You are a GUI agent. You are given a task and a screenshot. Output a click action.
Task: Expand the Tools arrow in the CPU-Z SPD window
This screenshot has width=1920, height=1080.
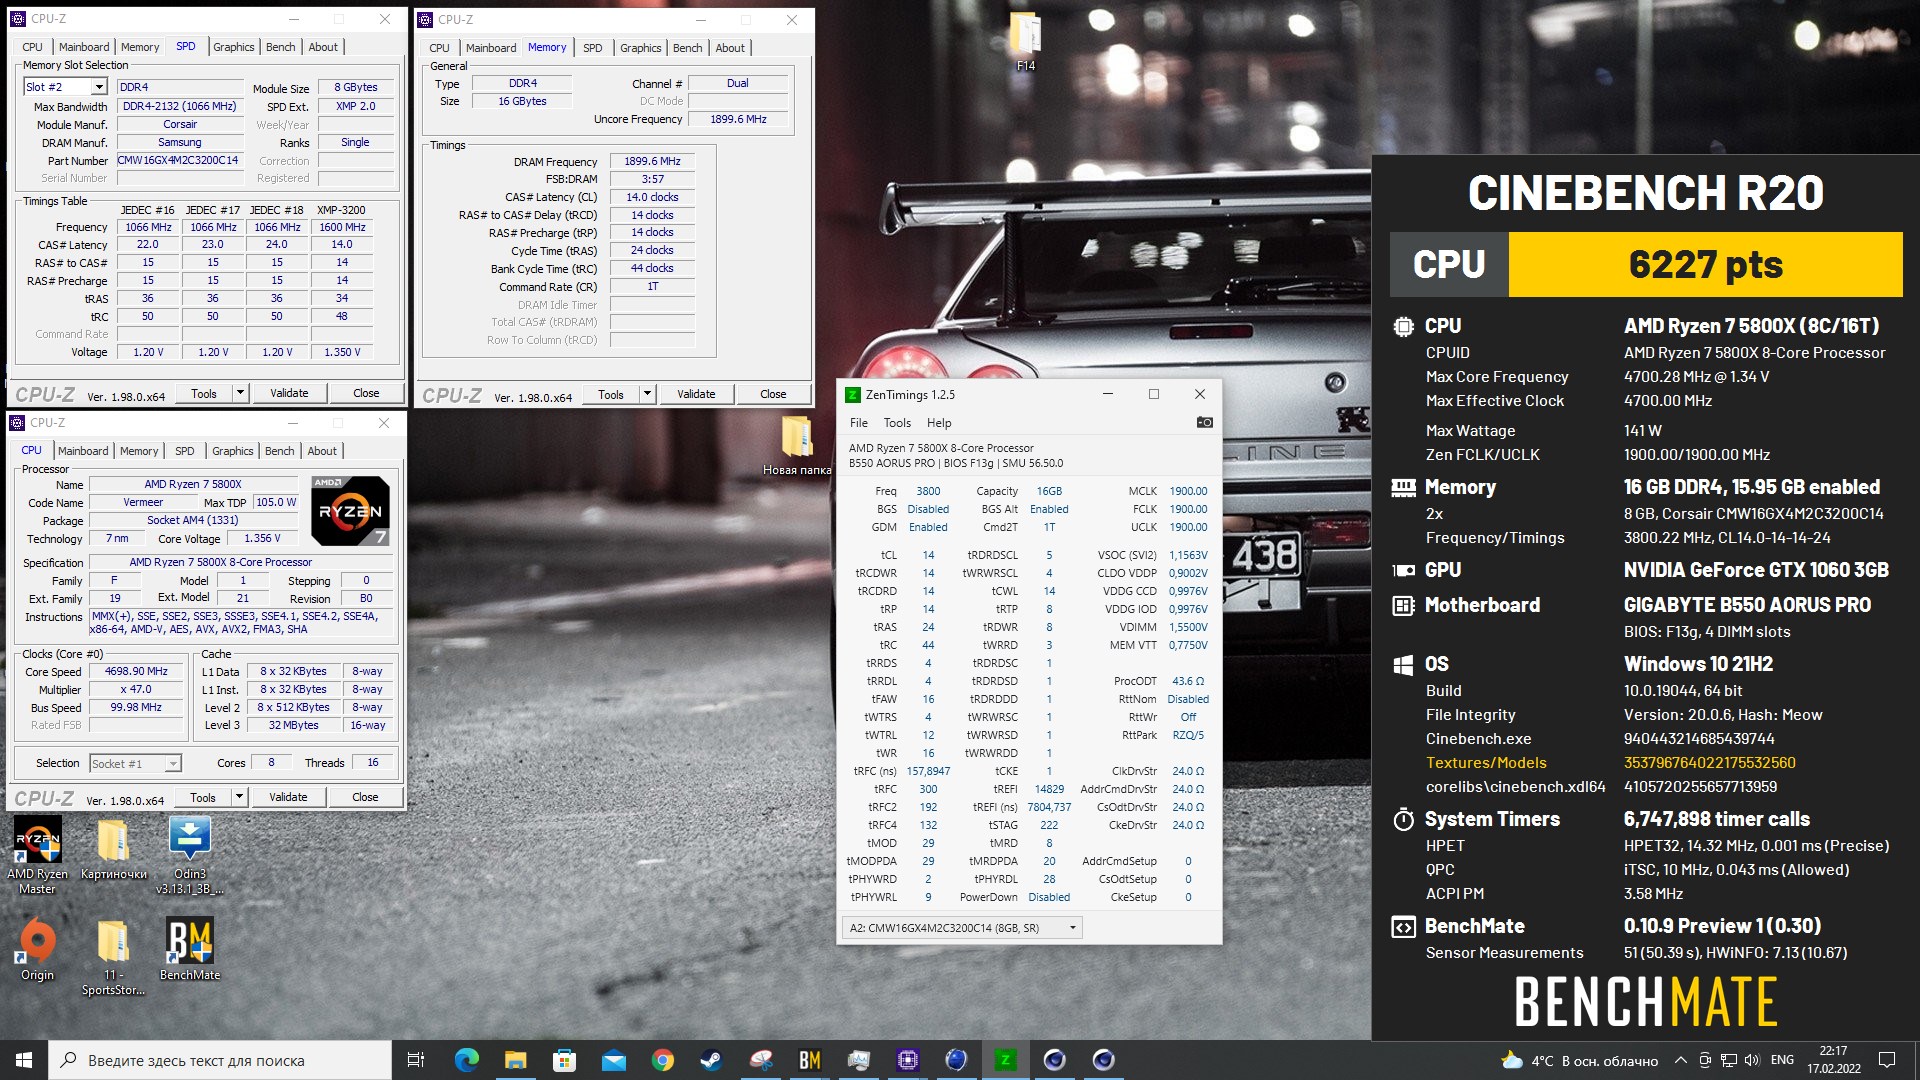240,393
